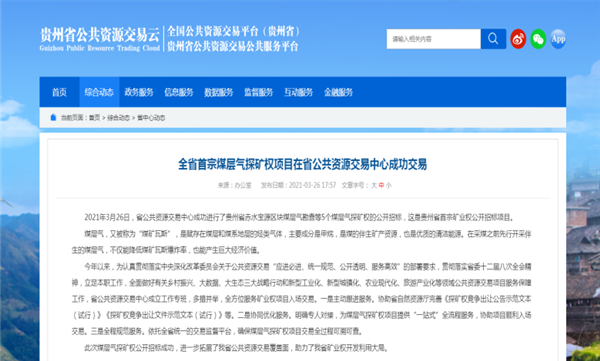Open the Weibo icon
This screenshot has height=361, width=600.
tap(518, 39)
